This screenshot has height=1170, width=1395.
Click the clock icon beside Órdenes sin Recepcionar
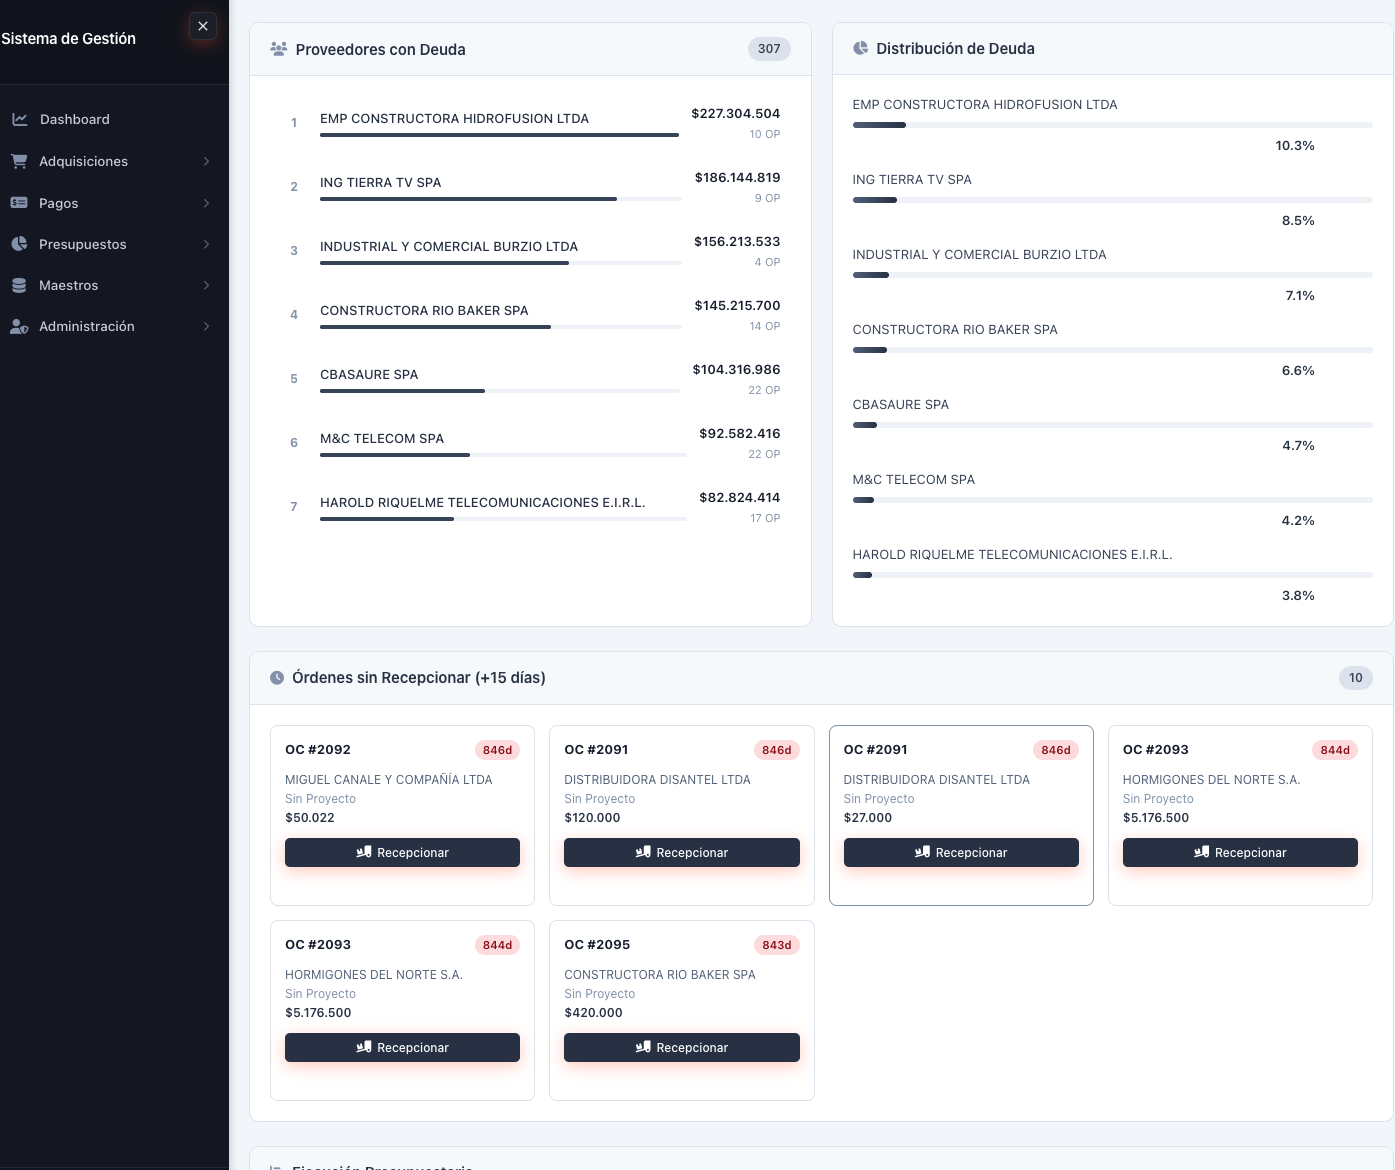tap(277, 678)
